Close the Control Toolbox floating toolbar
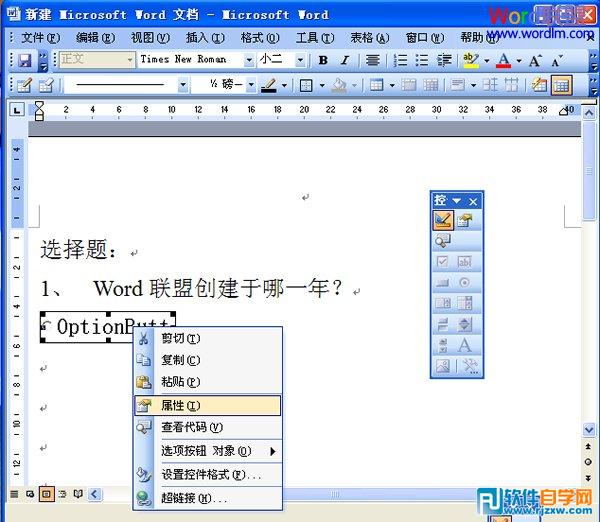The width and height of the screenshot is (600, 522). [x=473, y=201]
